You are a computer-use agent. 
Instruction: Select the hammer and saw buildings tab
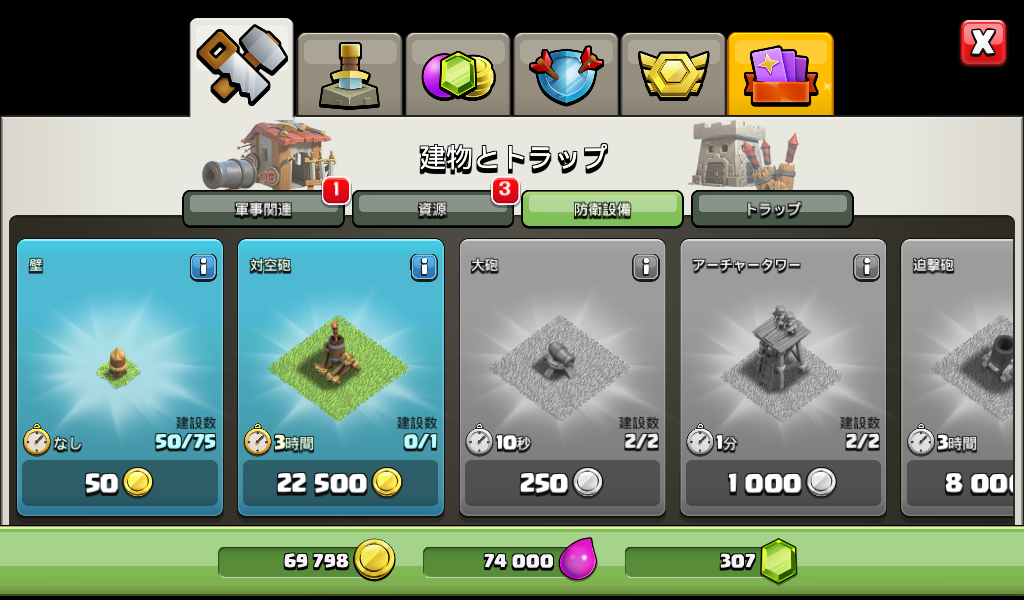(x=242, y=68)
